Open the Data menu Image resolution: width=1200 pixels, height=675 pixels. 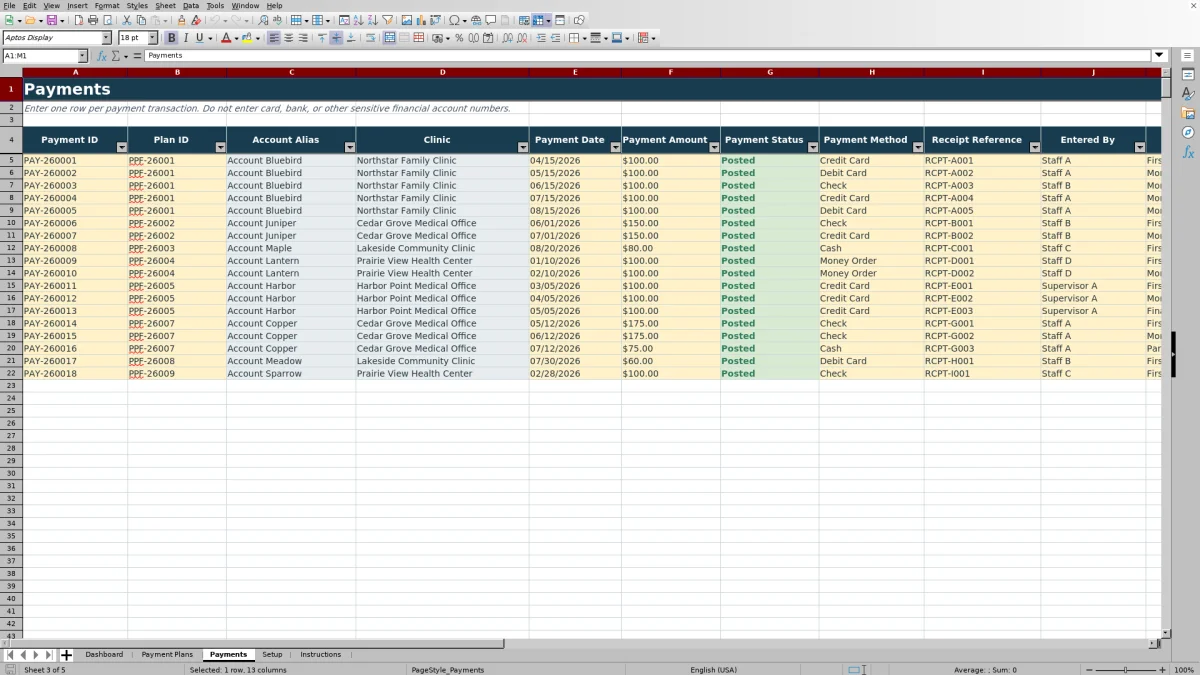tap(191, 6)
